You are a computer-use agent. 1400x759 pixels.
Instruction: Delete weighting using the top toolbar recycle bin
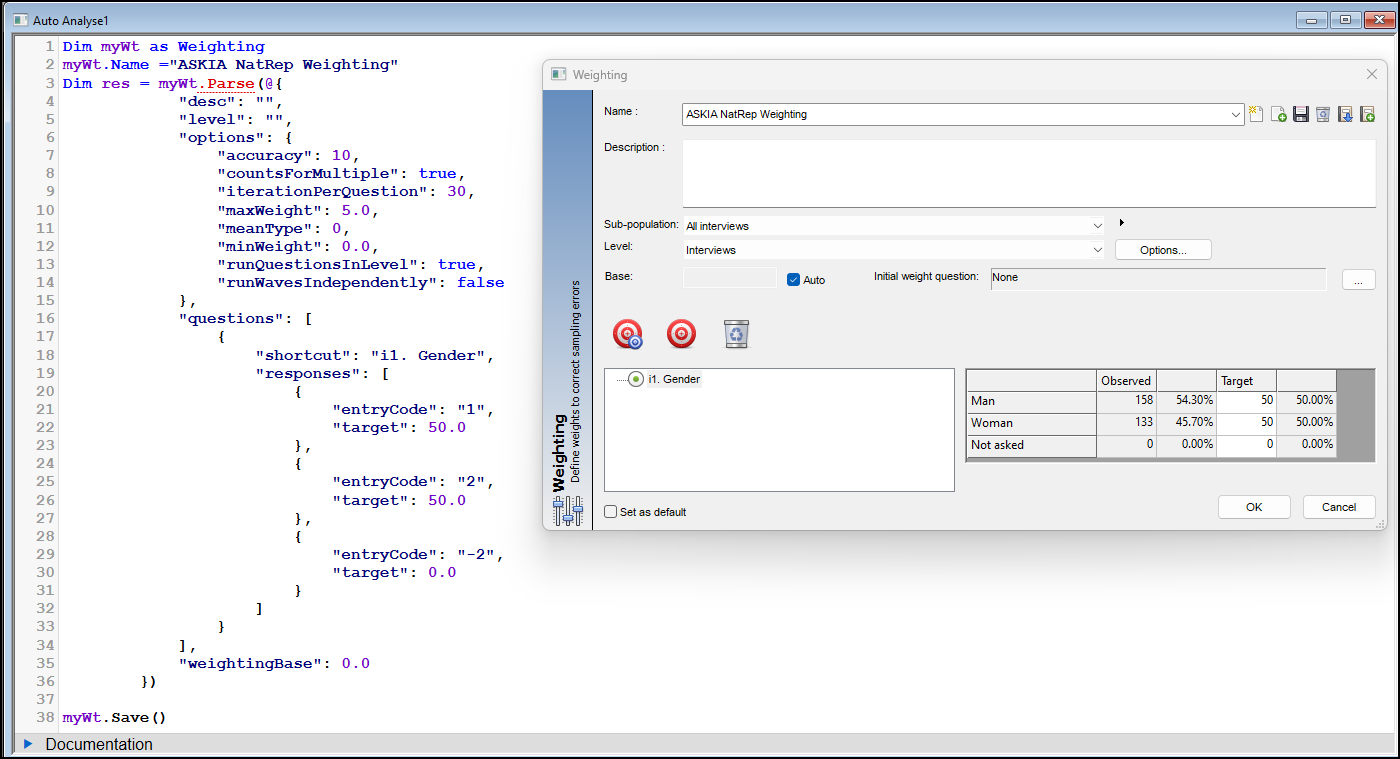(x=1323, y=114)
